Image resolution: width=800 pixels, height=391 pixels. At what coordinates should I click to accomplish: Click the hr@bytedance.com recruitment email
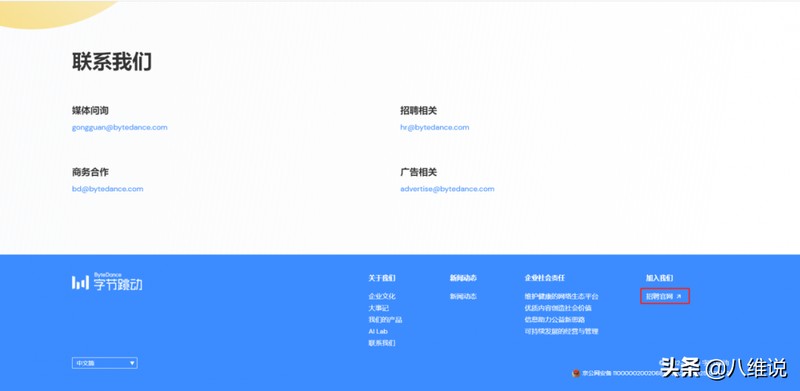(434, 128)
